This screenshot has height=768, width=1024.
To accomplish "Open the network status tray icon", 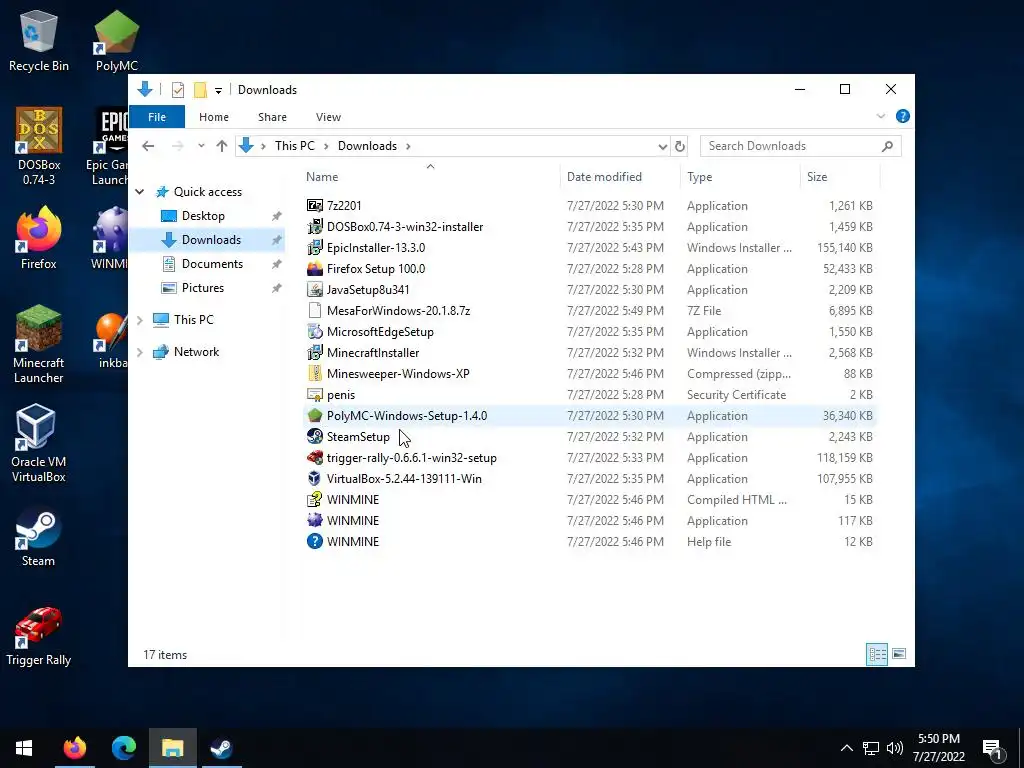I will click(871, 748).
